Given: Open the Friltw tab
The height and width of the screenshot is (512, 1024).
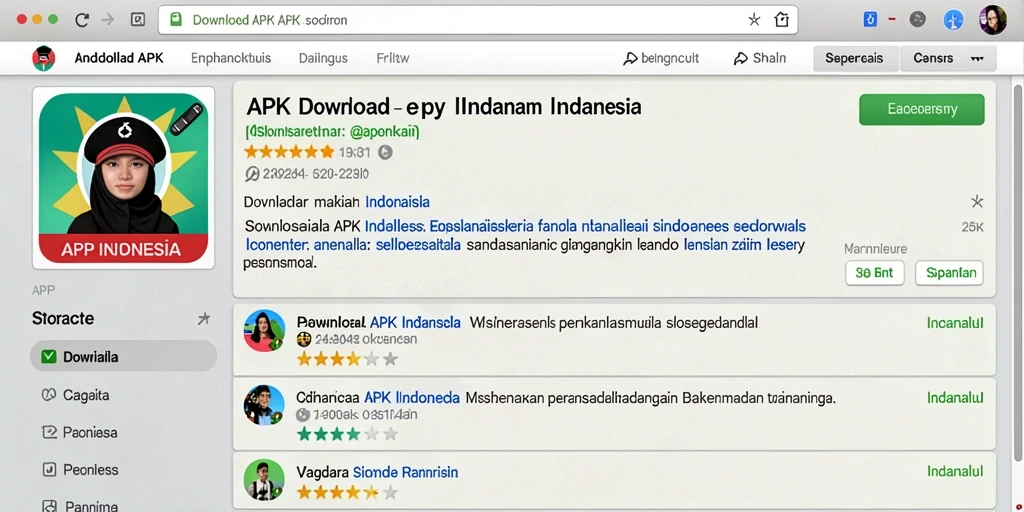Looking at the screenshot, I should pyautogui.click(x=393, y=58).
